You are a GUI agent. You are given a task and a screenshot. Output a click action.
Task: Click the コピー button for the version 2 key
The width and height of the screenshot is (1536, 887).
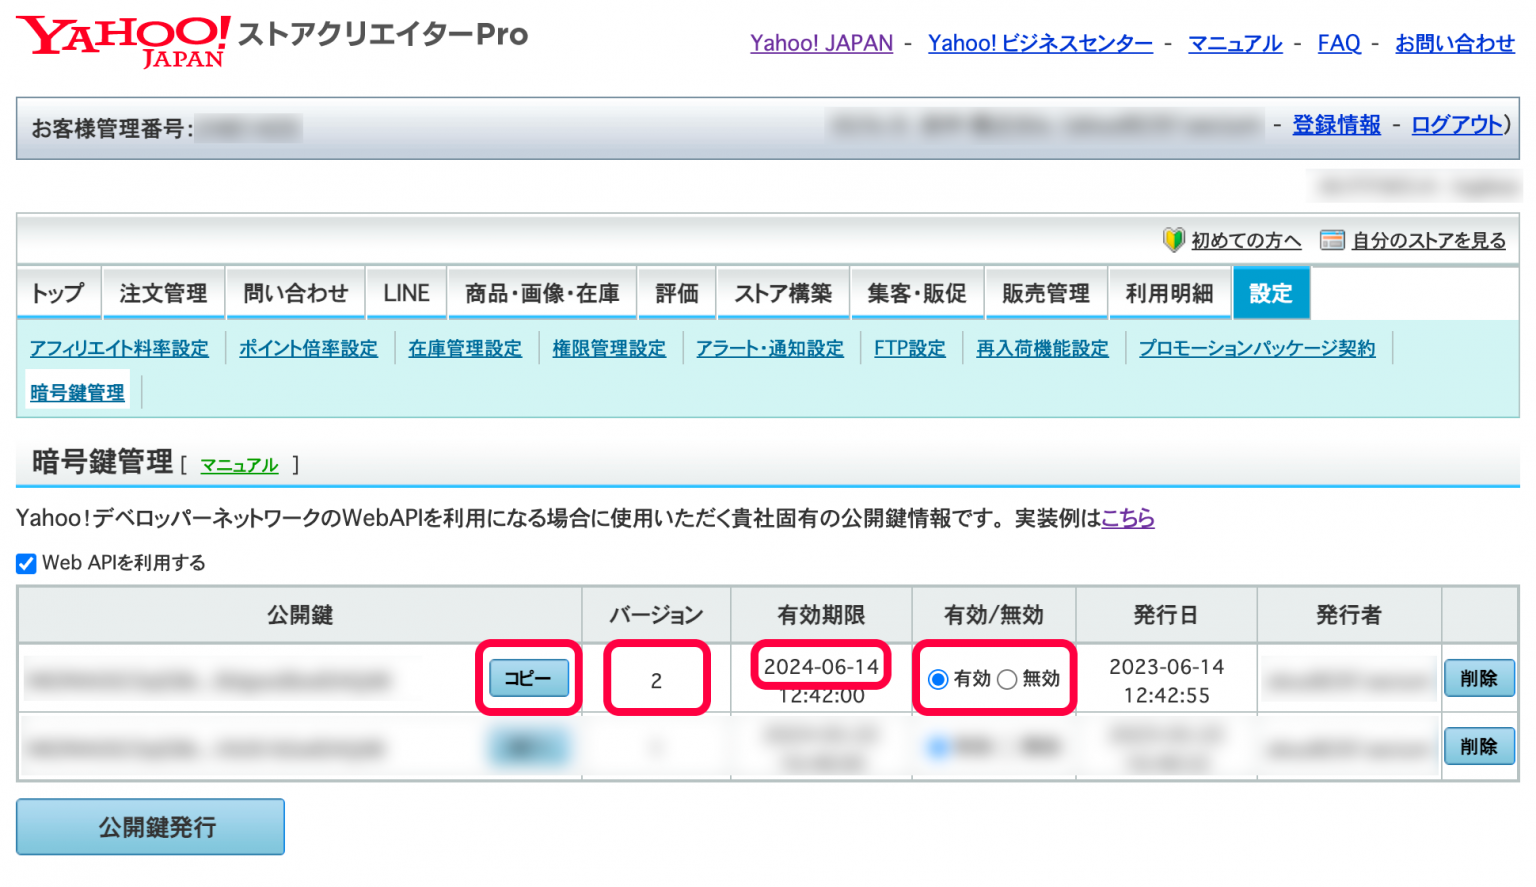(x=528, y=677)
